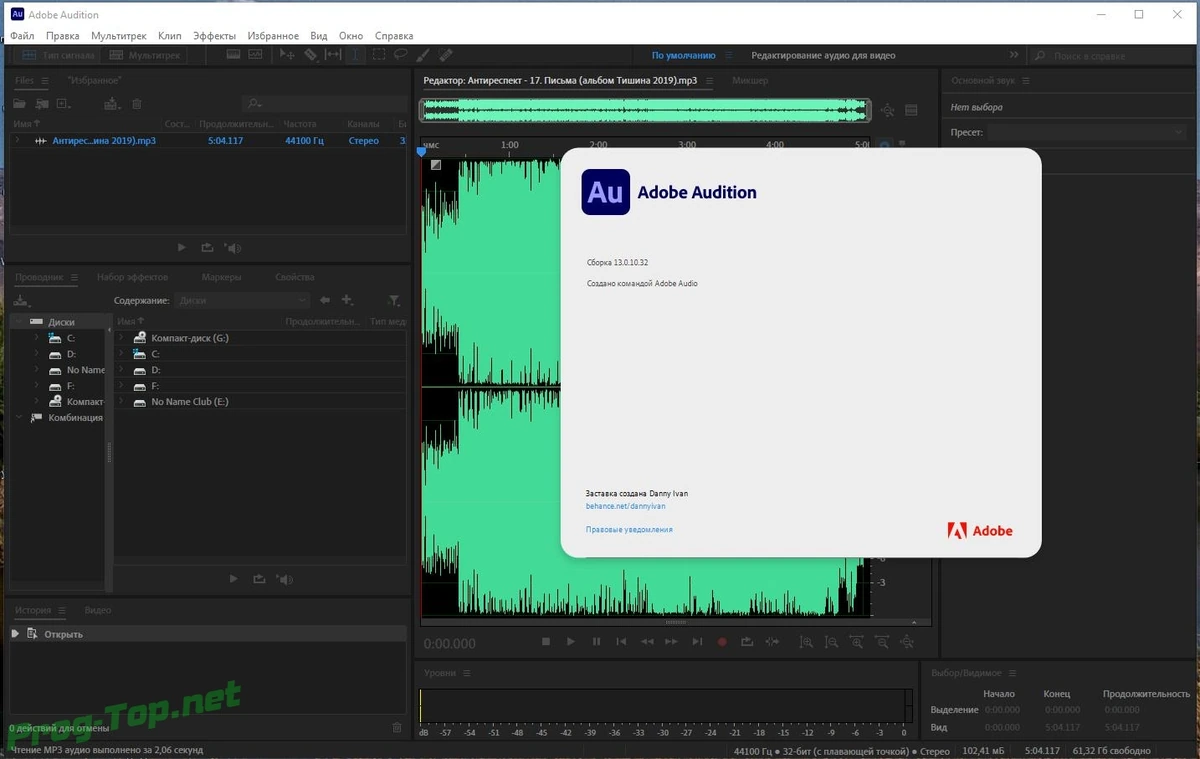Start recording with the red record button
Image resolution: width=1200 pixels, height=759 pixels.
[722, 641]
